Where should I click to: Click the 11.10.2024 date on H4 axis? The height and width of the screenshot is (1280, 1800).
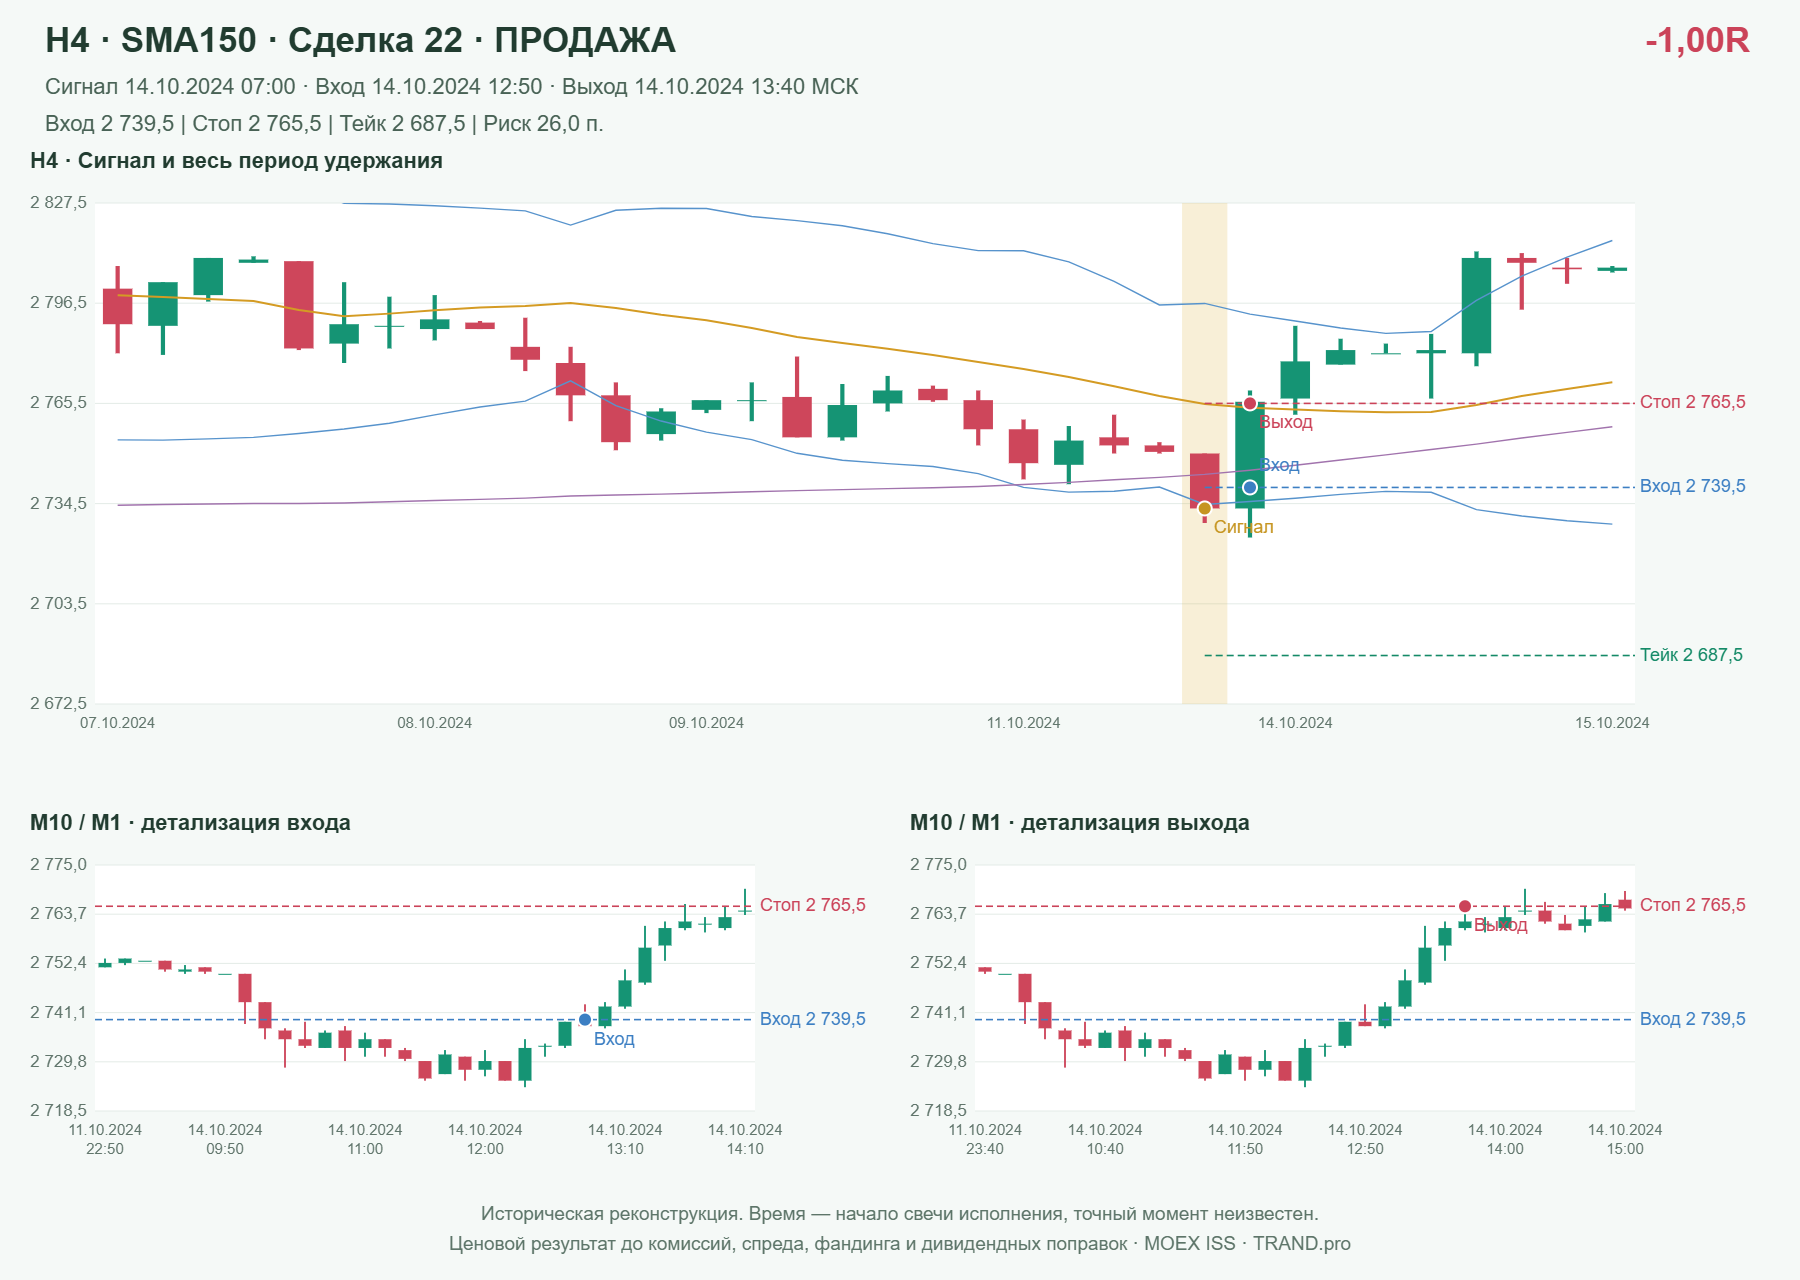1023,723
